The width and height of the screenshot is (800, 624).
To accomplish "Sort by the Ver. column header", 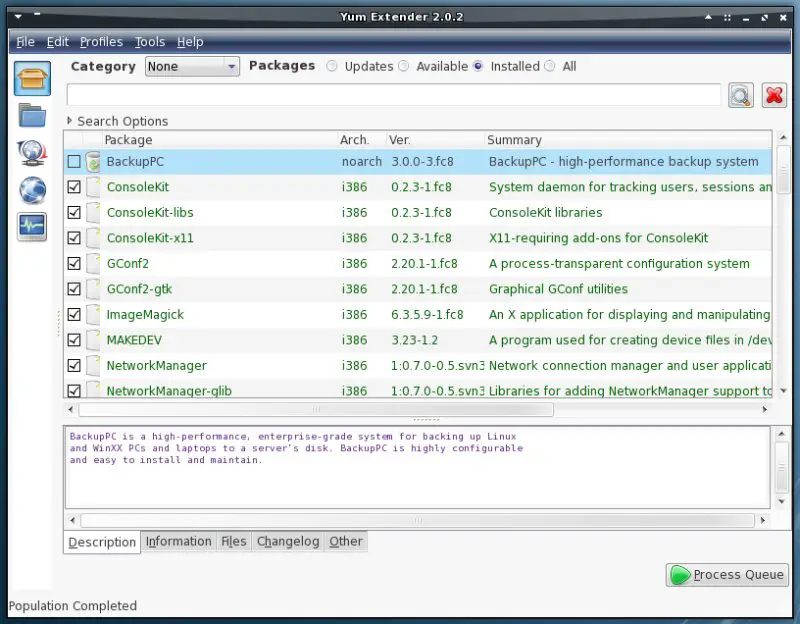I will pos(435,140).
